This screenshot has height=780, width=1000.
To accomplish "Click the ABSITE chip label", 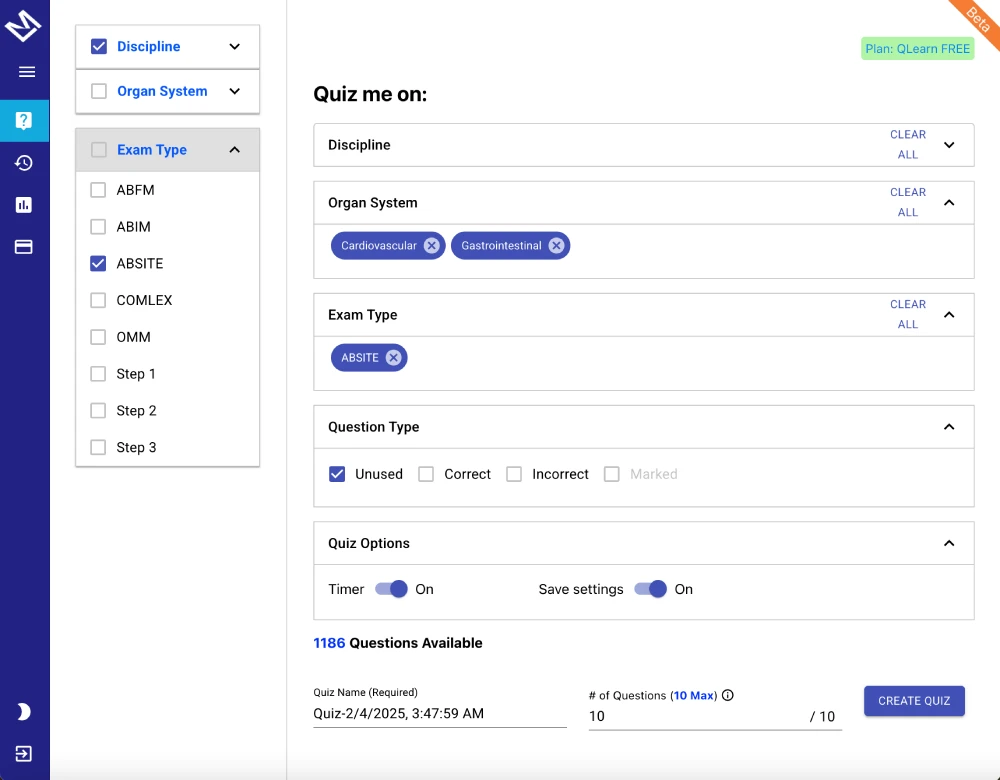I will tap(360, 358).
